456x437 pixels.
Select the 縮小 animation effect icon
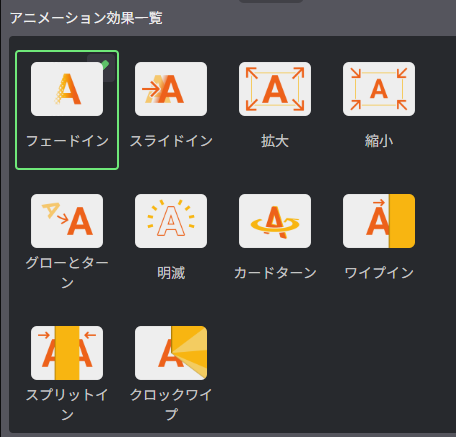(x=379, y=89)
